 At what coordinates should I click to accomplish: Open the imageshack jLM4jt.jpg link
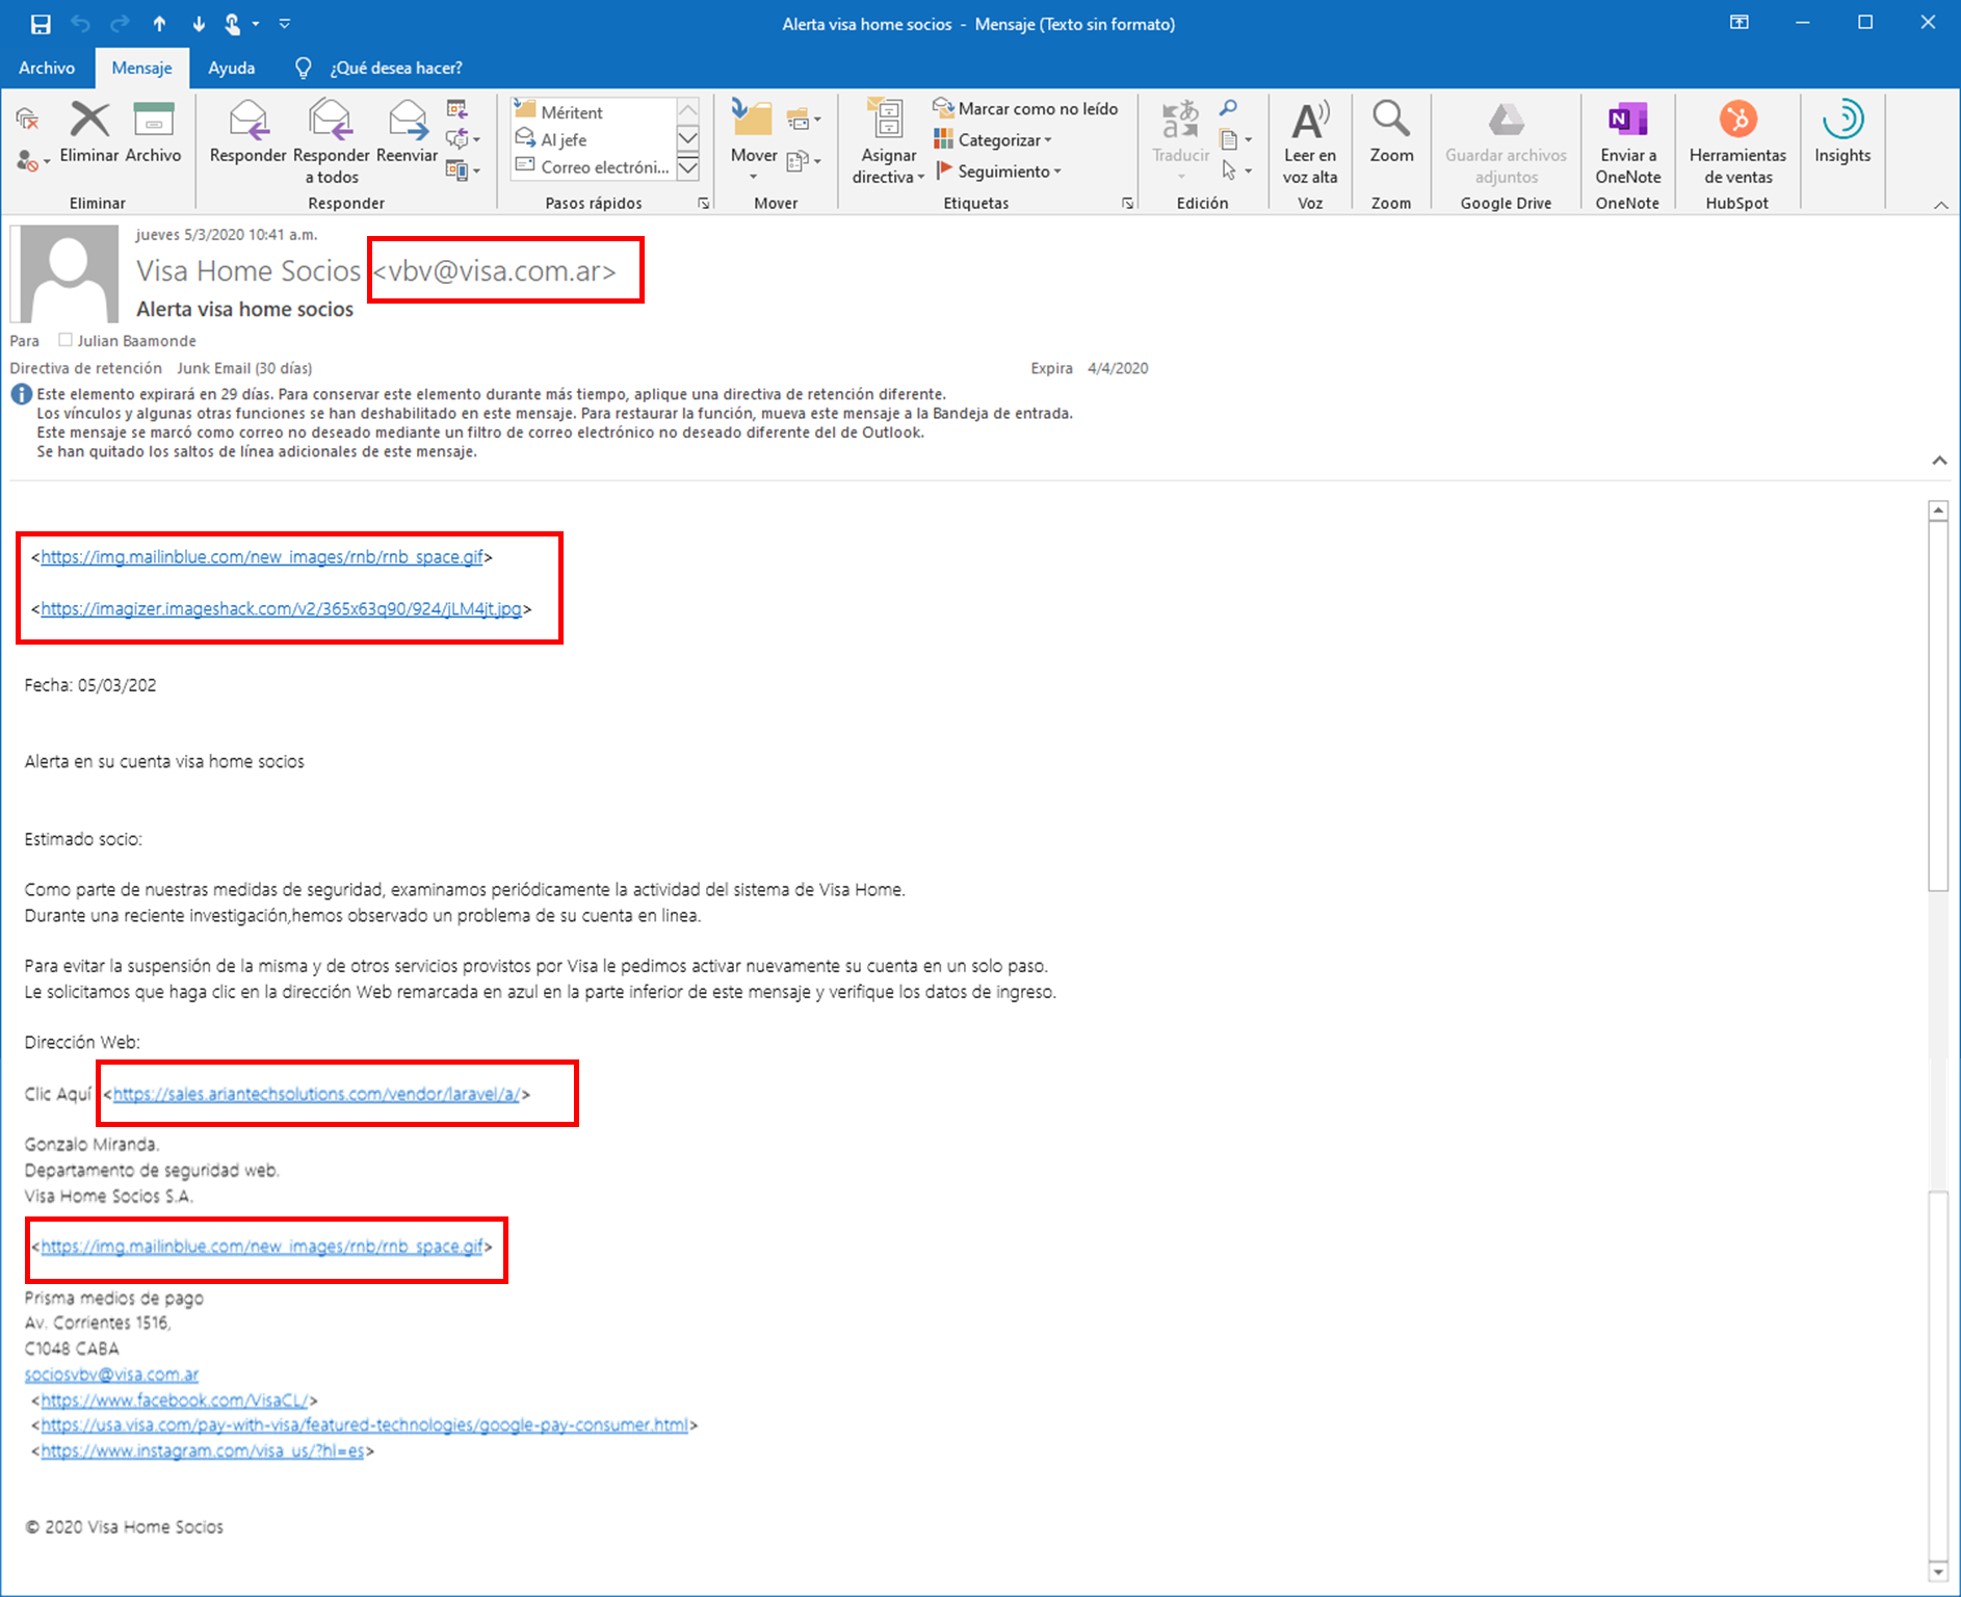(281, 608)
